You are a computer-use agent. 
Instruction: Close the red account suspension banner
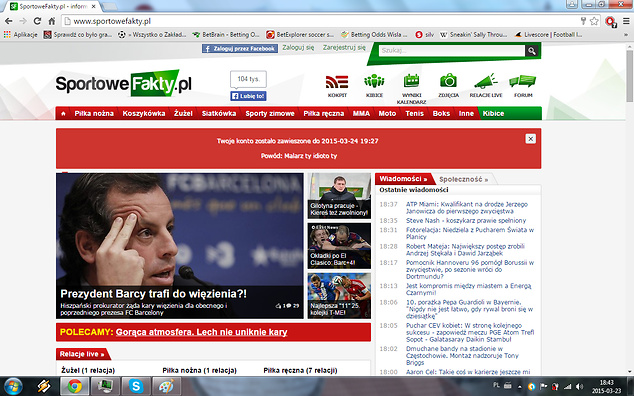[x=530, y=139]
